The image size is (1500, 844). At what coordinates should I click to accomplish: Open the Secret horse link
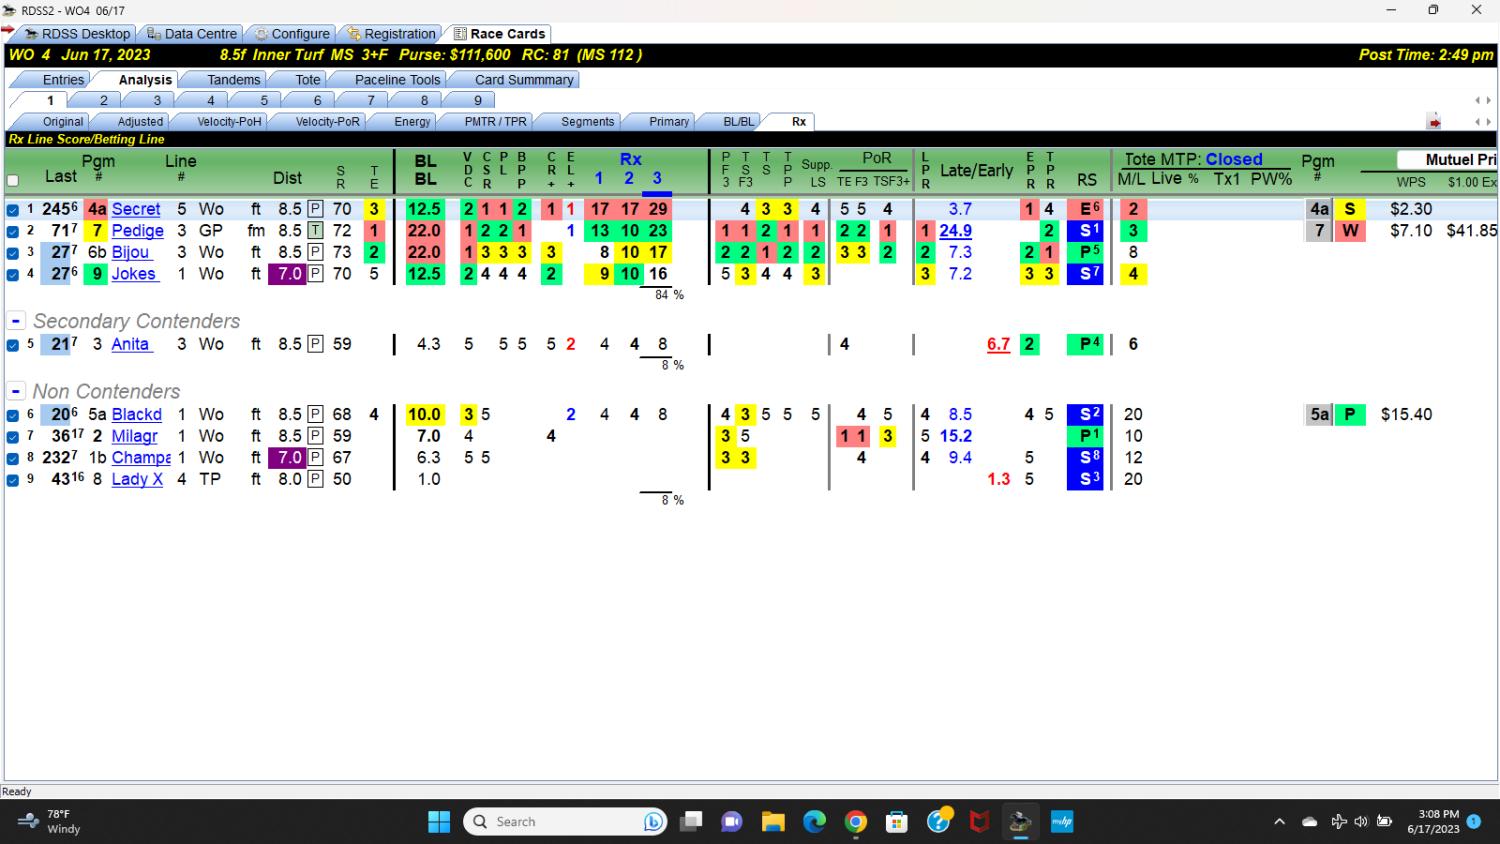[x=136, y=209]
